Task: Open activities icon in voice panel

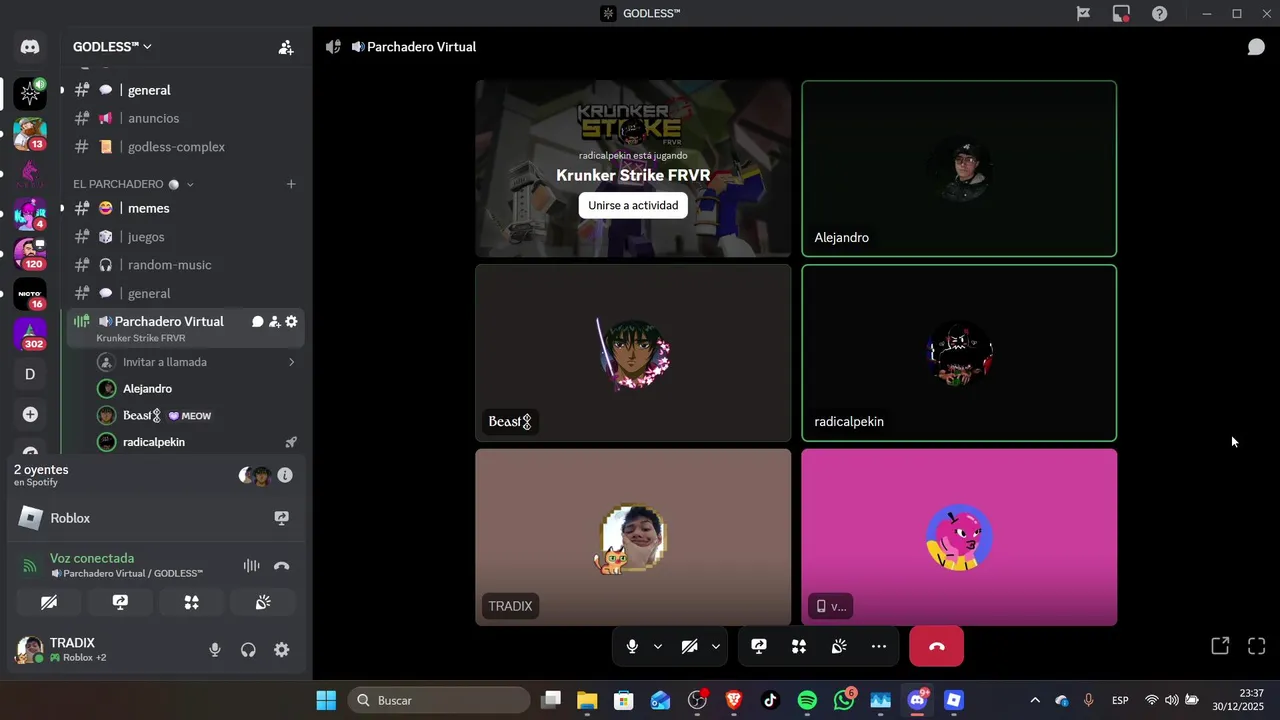Action: [192, 602]
